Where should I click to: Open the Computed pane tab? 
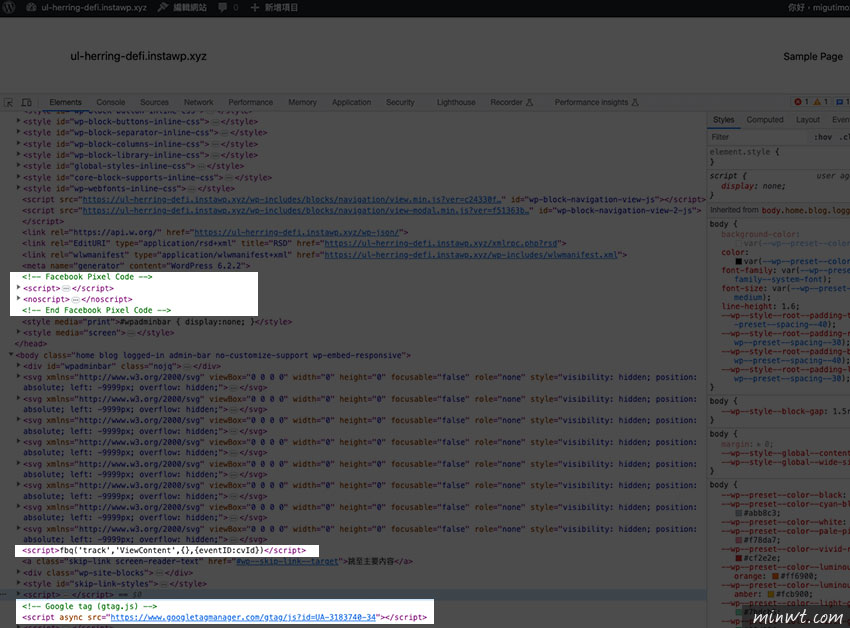click(764, 119)
